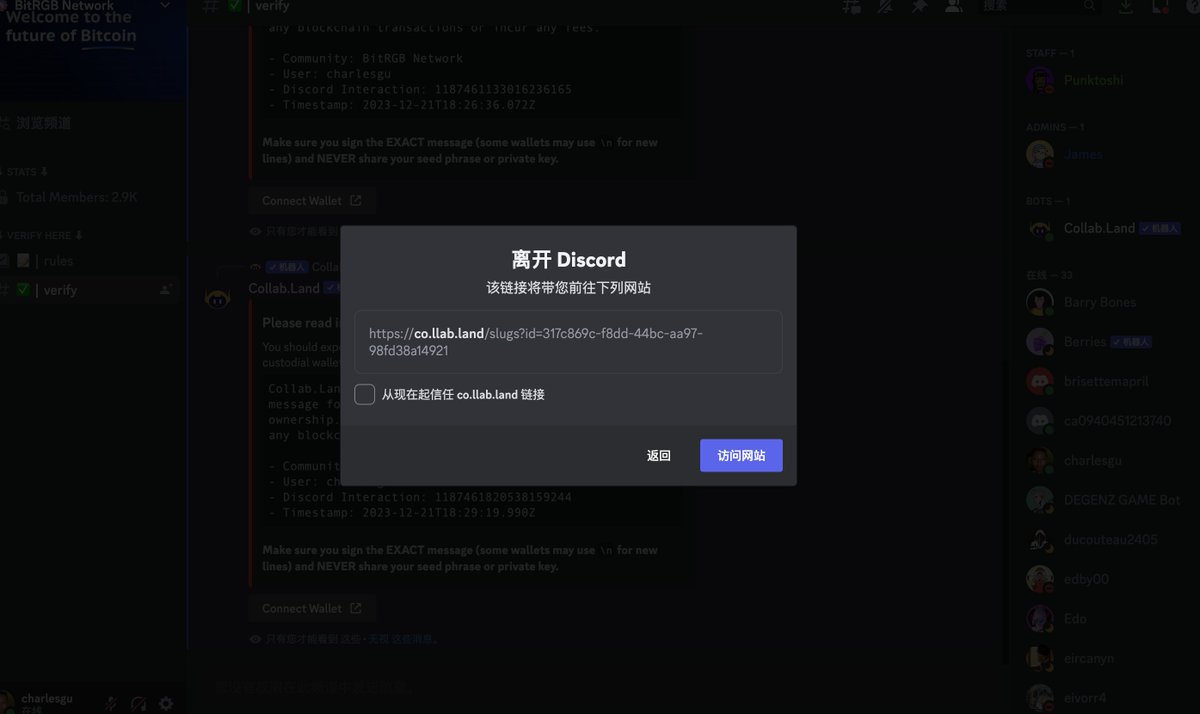Click brisettemapril's avatar in member list

click(x=1040, y=381)
